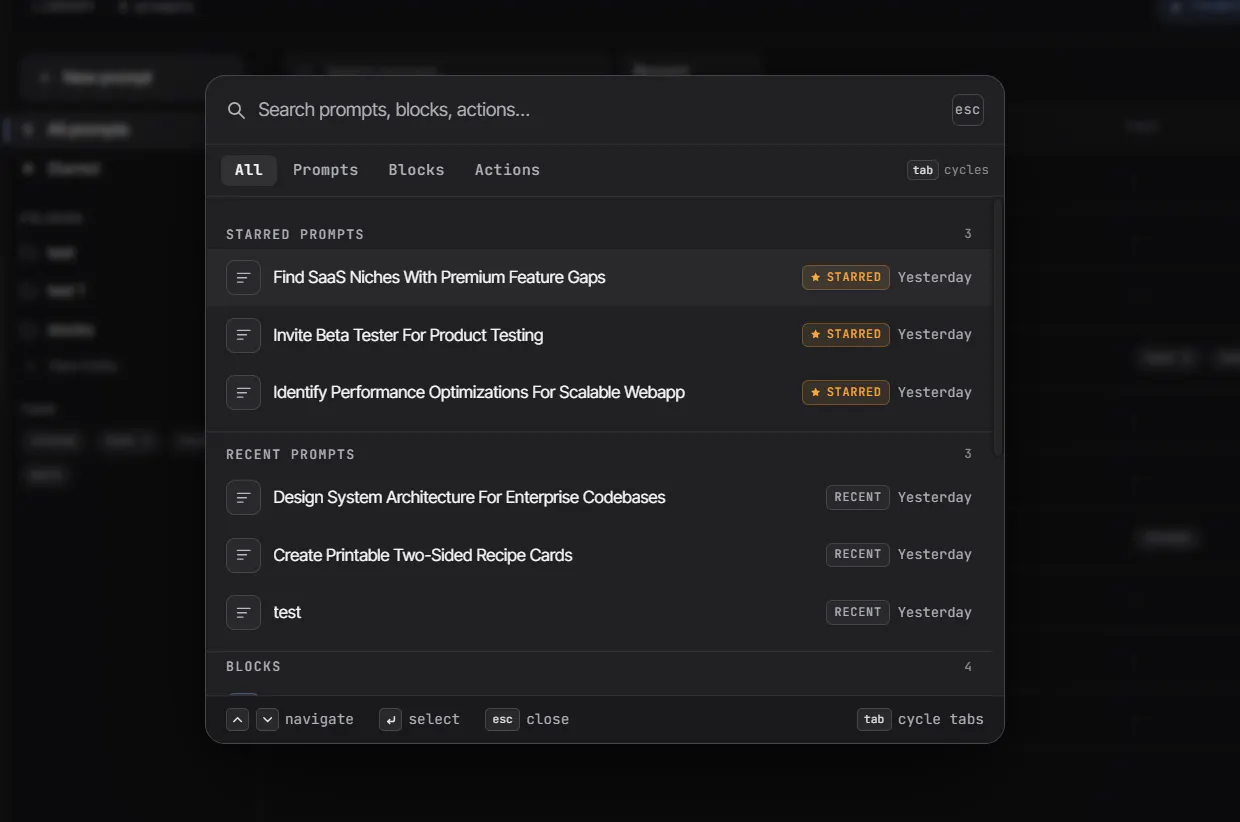Click STARRED badge on Identify Performance Optimizations row

coord(846,392)
